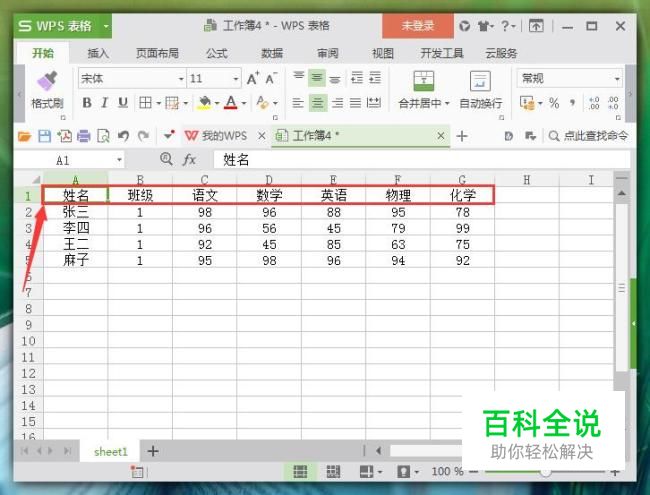650x495 pixels.
Task: Click increase decimal places icon
Action: pyautogui.click(x=594, y=103)
